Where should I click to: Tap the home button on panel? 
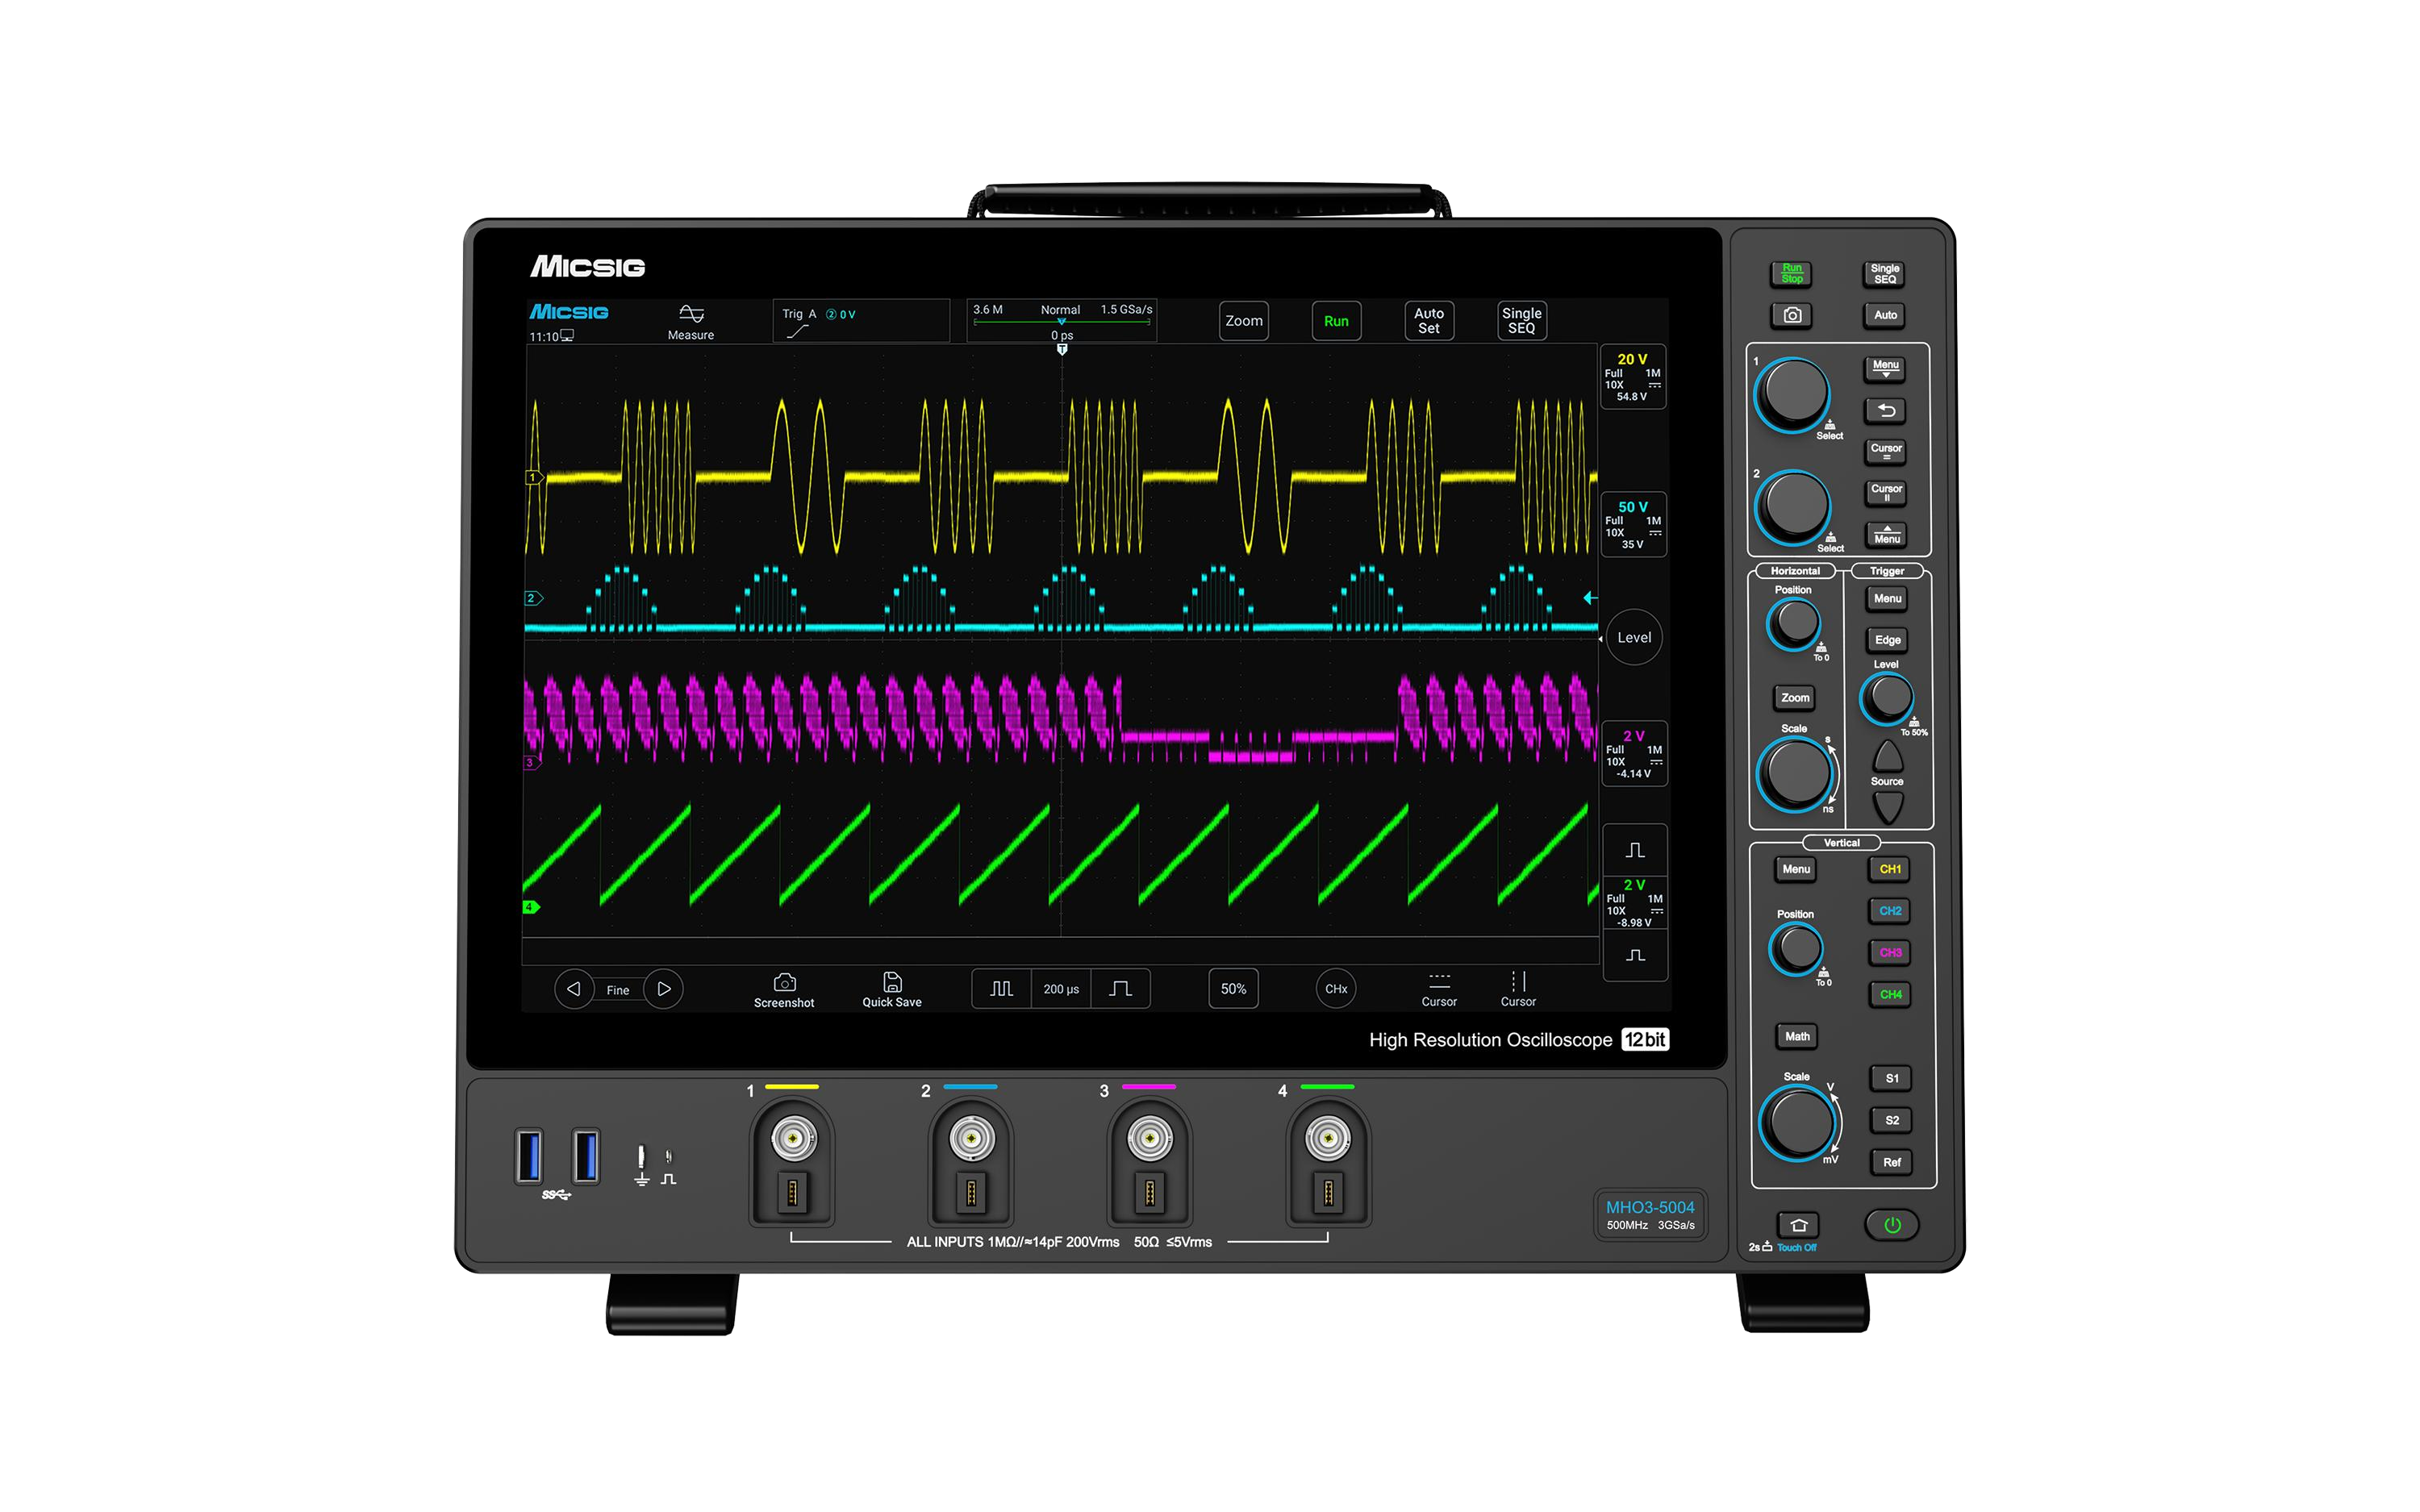[1798, 1225]
